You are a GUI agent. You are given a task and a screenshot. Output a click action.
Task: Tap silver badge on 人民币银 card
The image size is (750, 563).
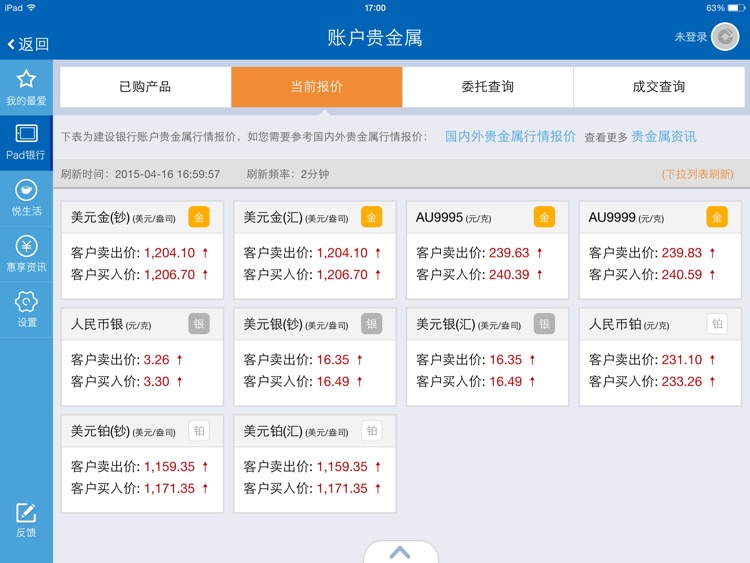point(199,324)
